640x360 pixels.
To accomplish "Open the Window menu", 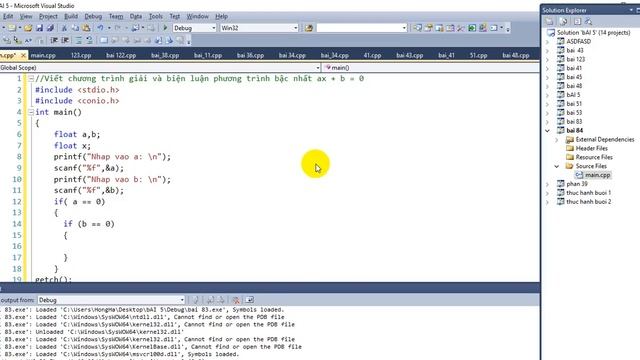I will point(198,16).
